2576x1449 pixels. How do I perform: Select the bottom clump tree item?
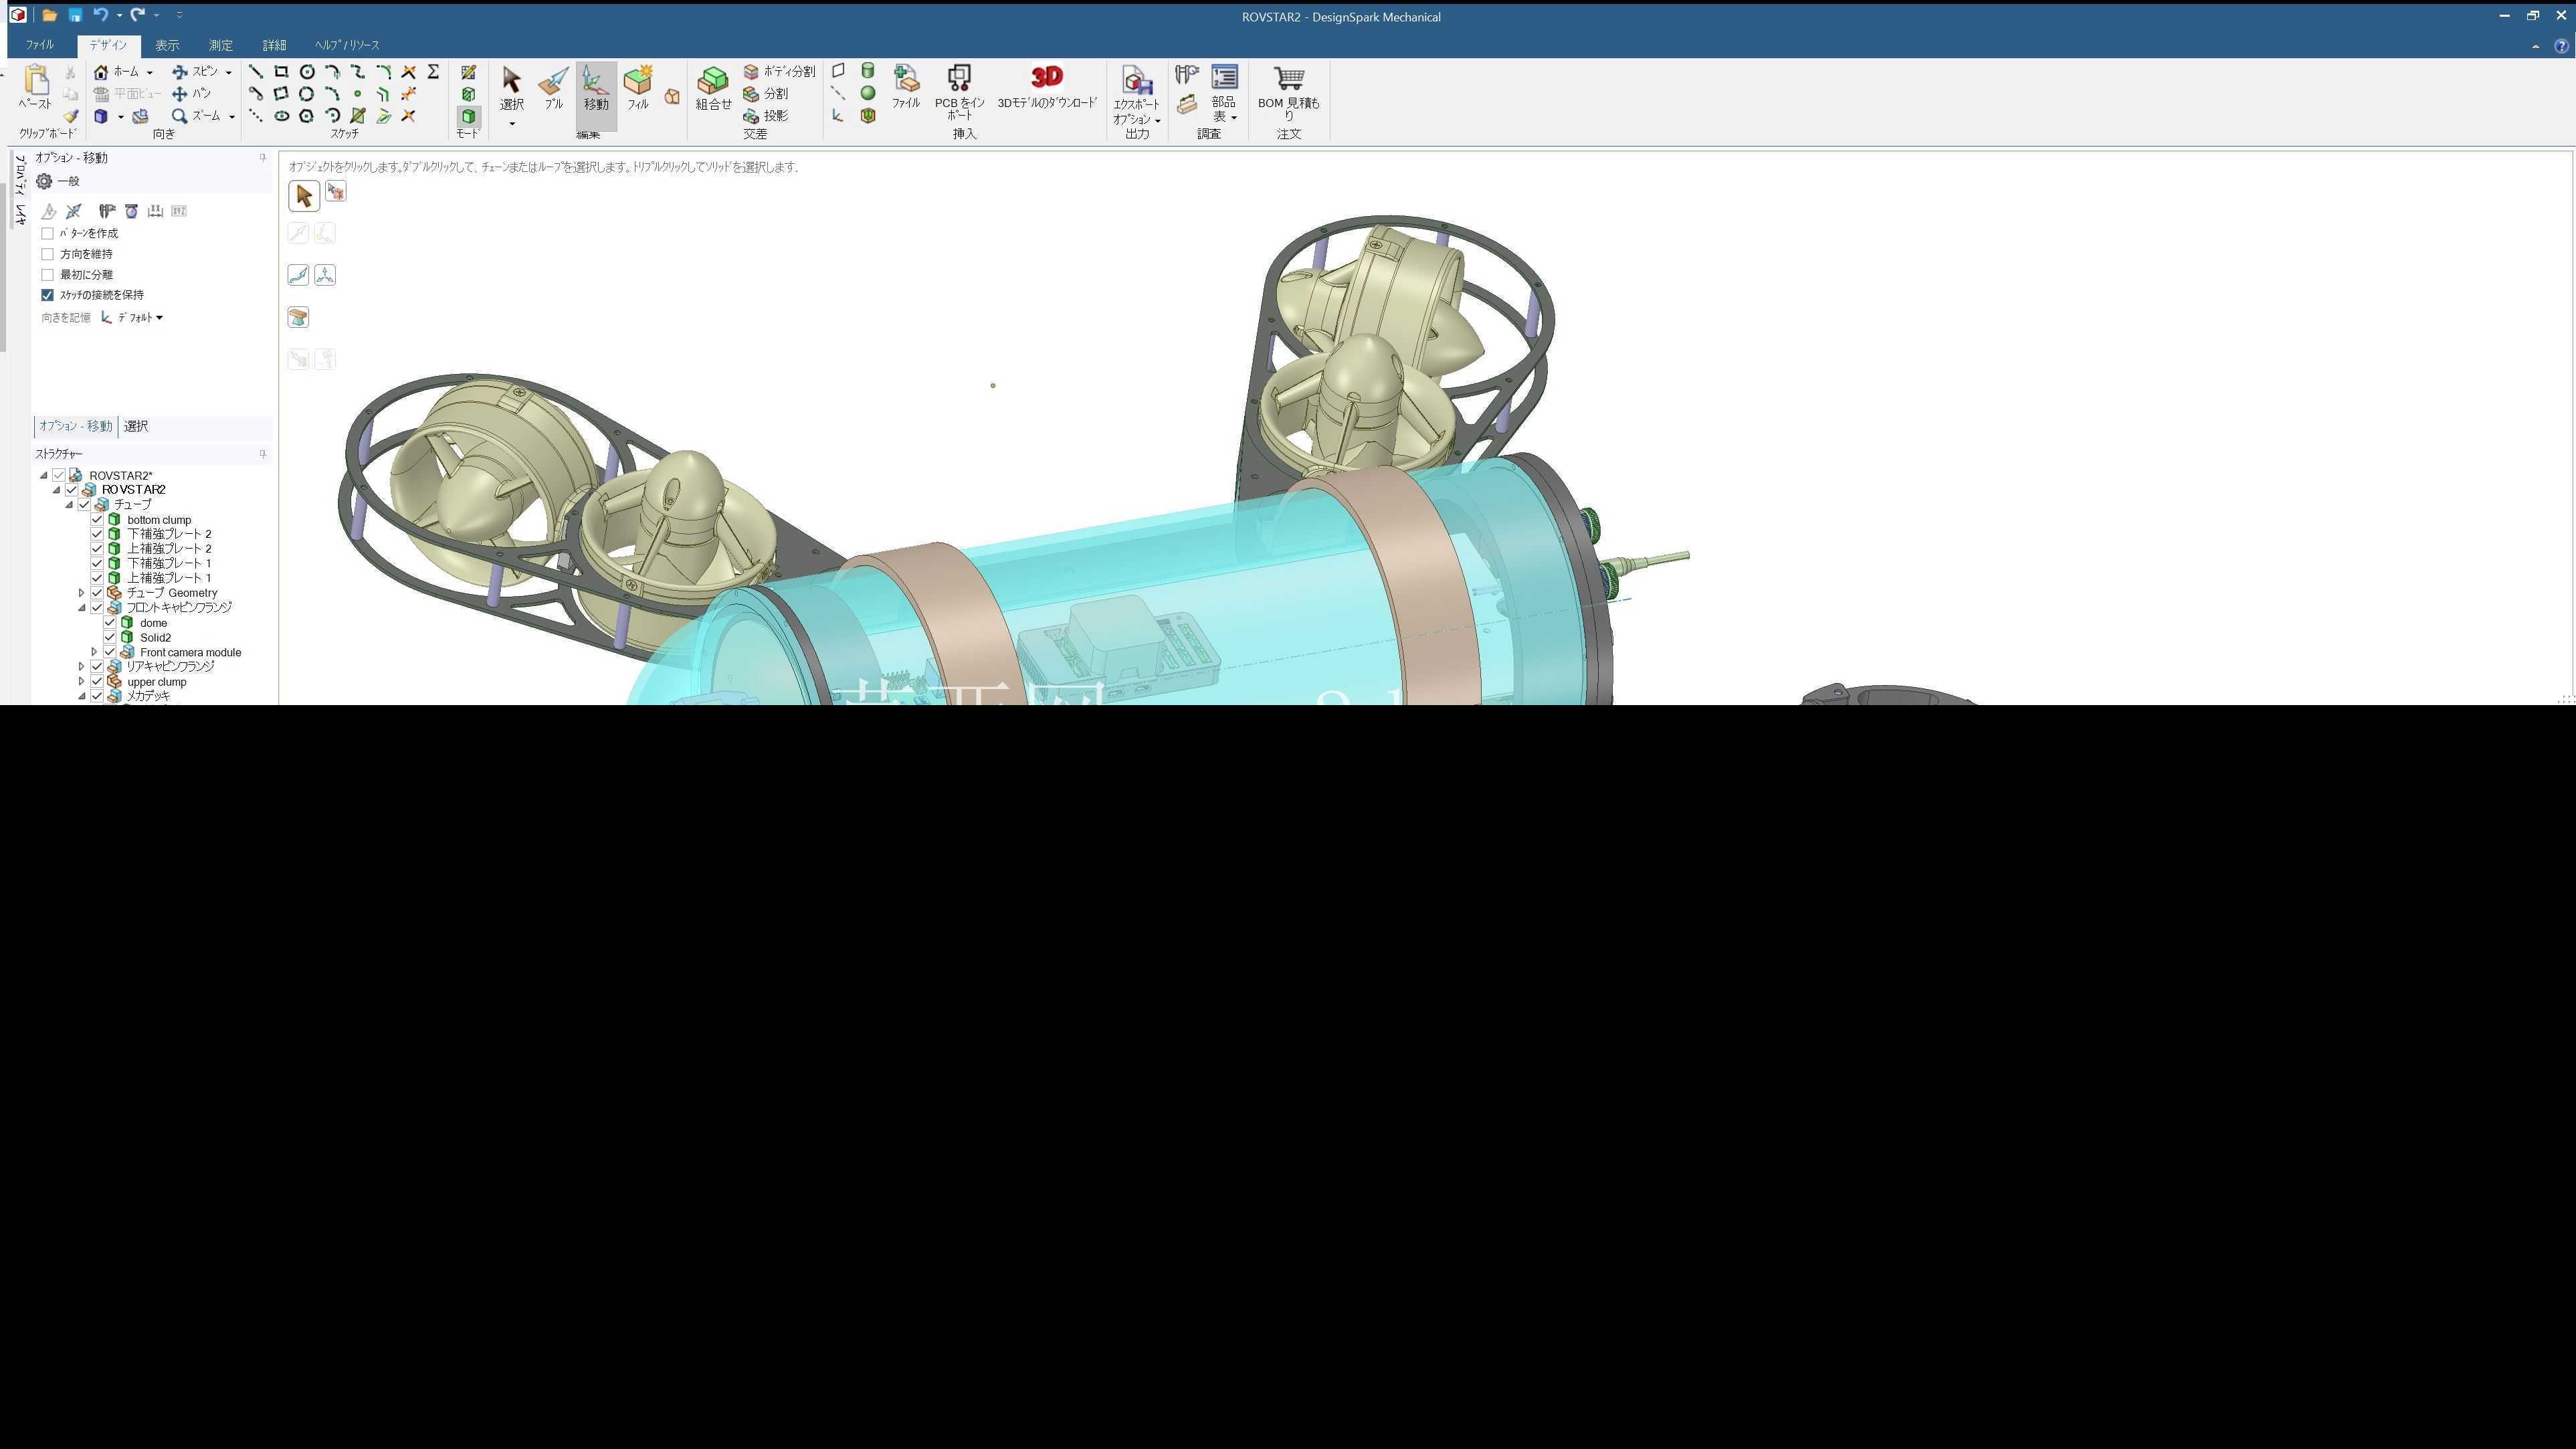[x=159, y=520]
